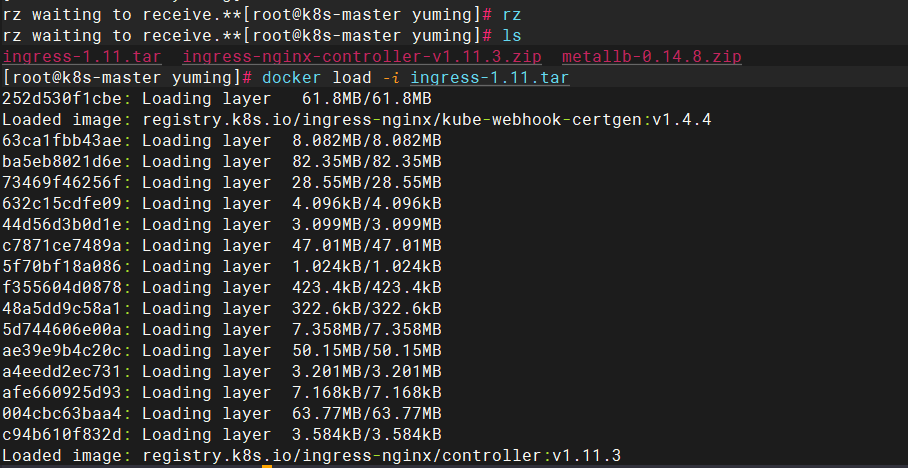Click layer ID 63ca1fbb43ae
Viewport: 908px width, 468px height.
[x=62, y=141]
